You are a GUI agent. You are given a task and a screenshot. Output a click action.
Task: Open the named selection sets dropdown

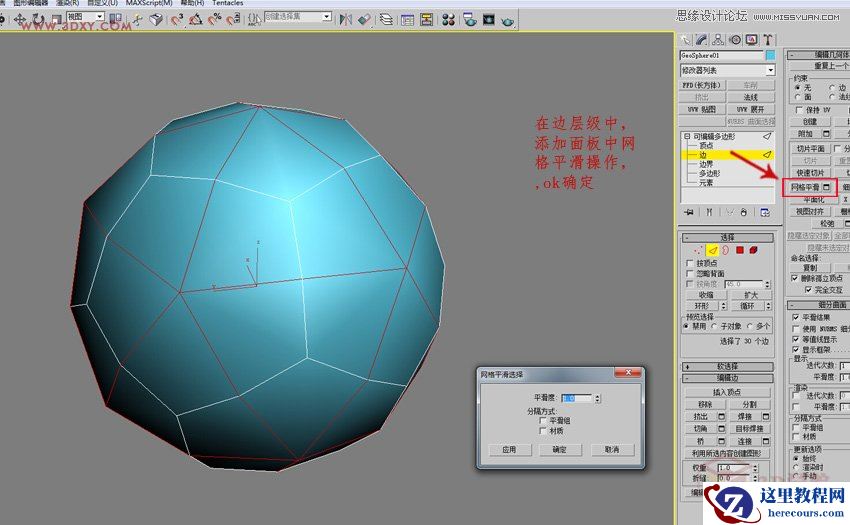(x=326, y=17)
